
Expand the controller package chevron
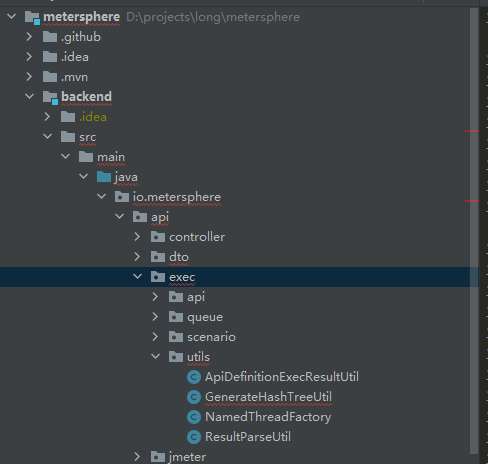137,237
